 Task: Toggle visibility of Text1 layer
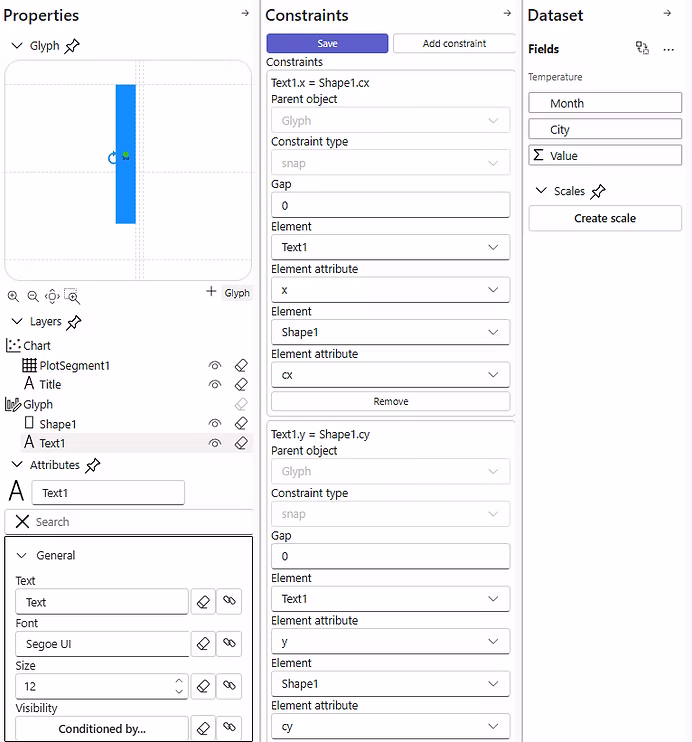coord(215,443)
